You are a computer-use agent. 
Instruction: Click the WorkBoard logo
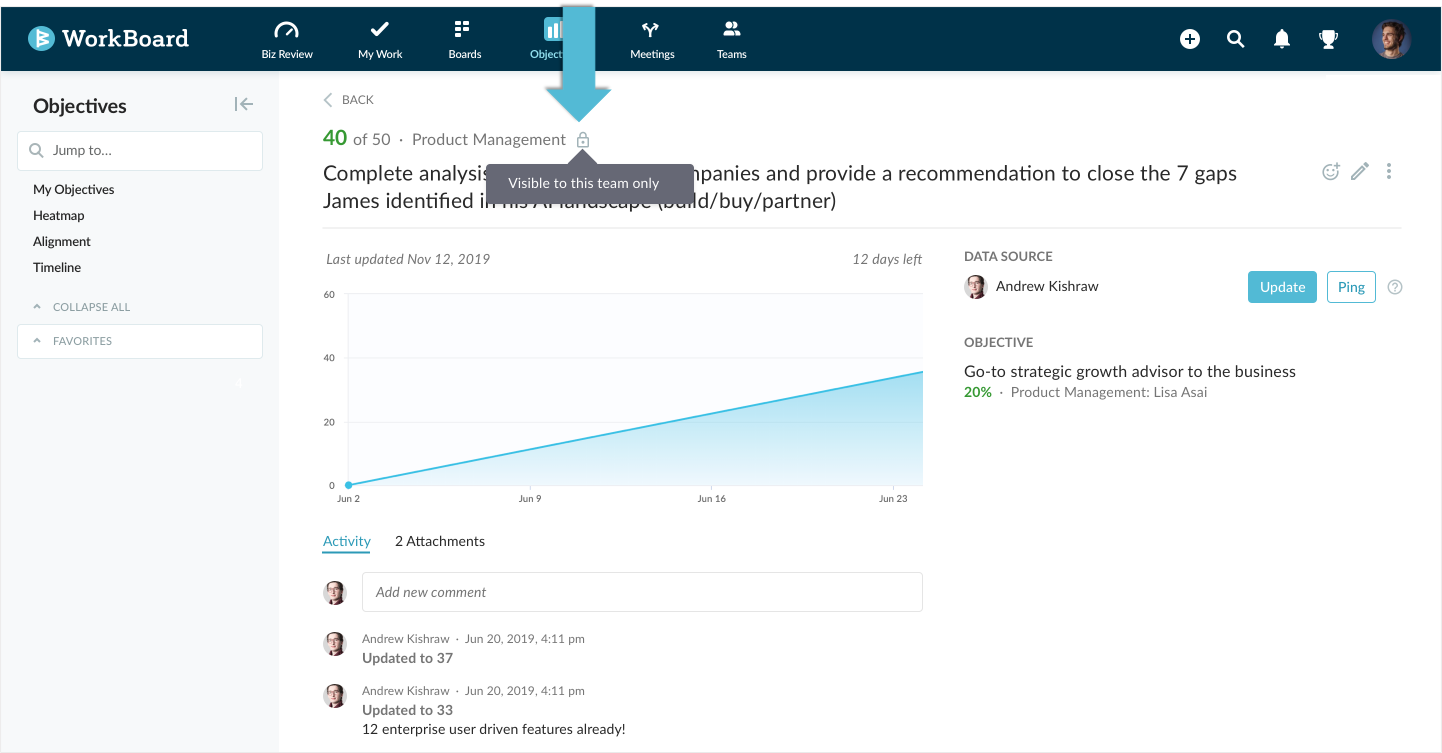(x=108, y=38)
